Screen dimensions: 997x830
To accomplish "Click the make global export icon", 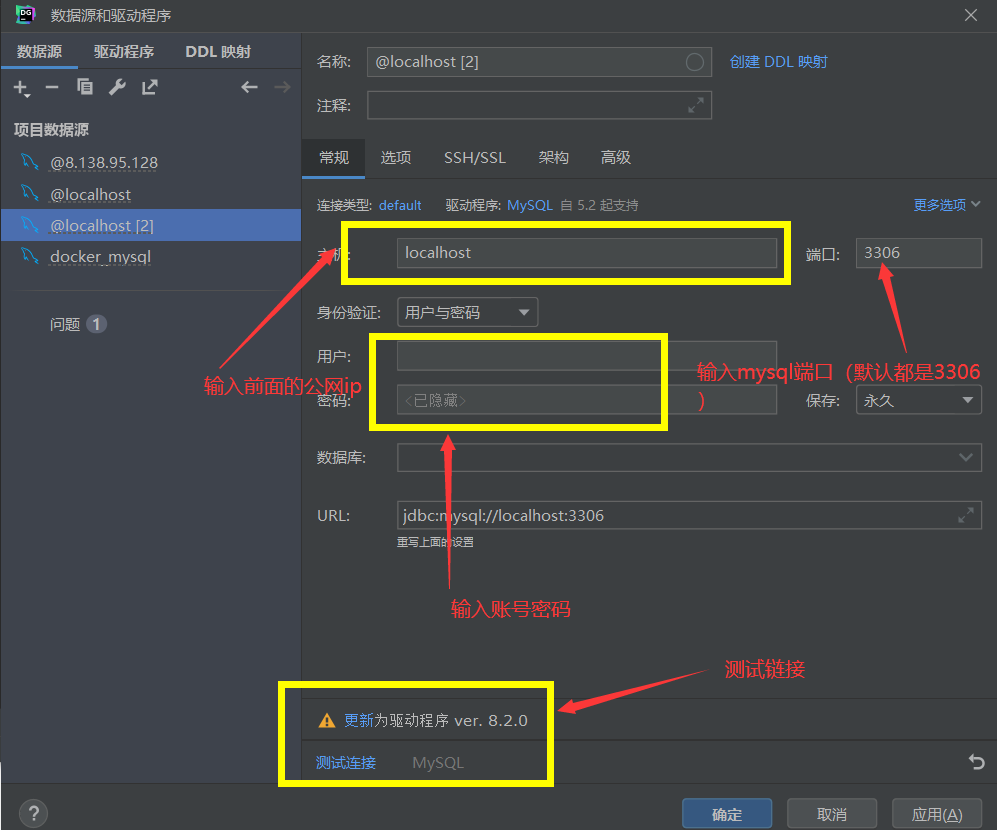I will pyautogui.click(x=149, y=87).
